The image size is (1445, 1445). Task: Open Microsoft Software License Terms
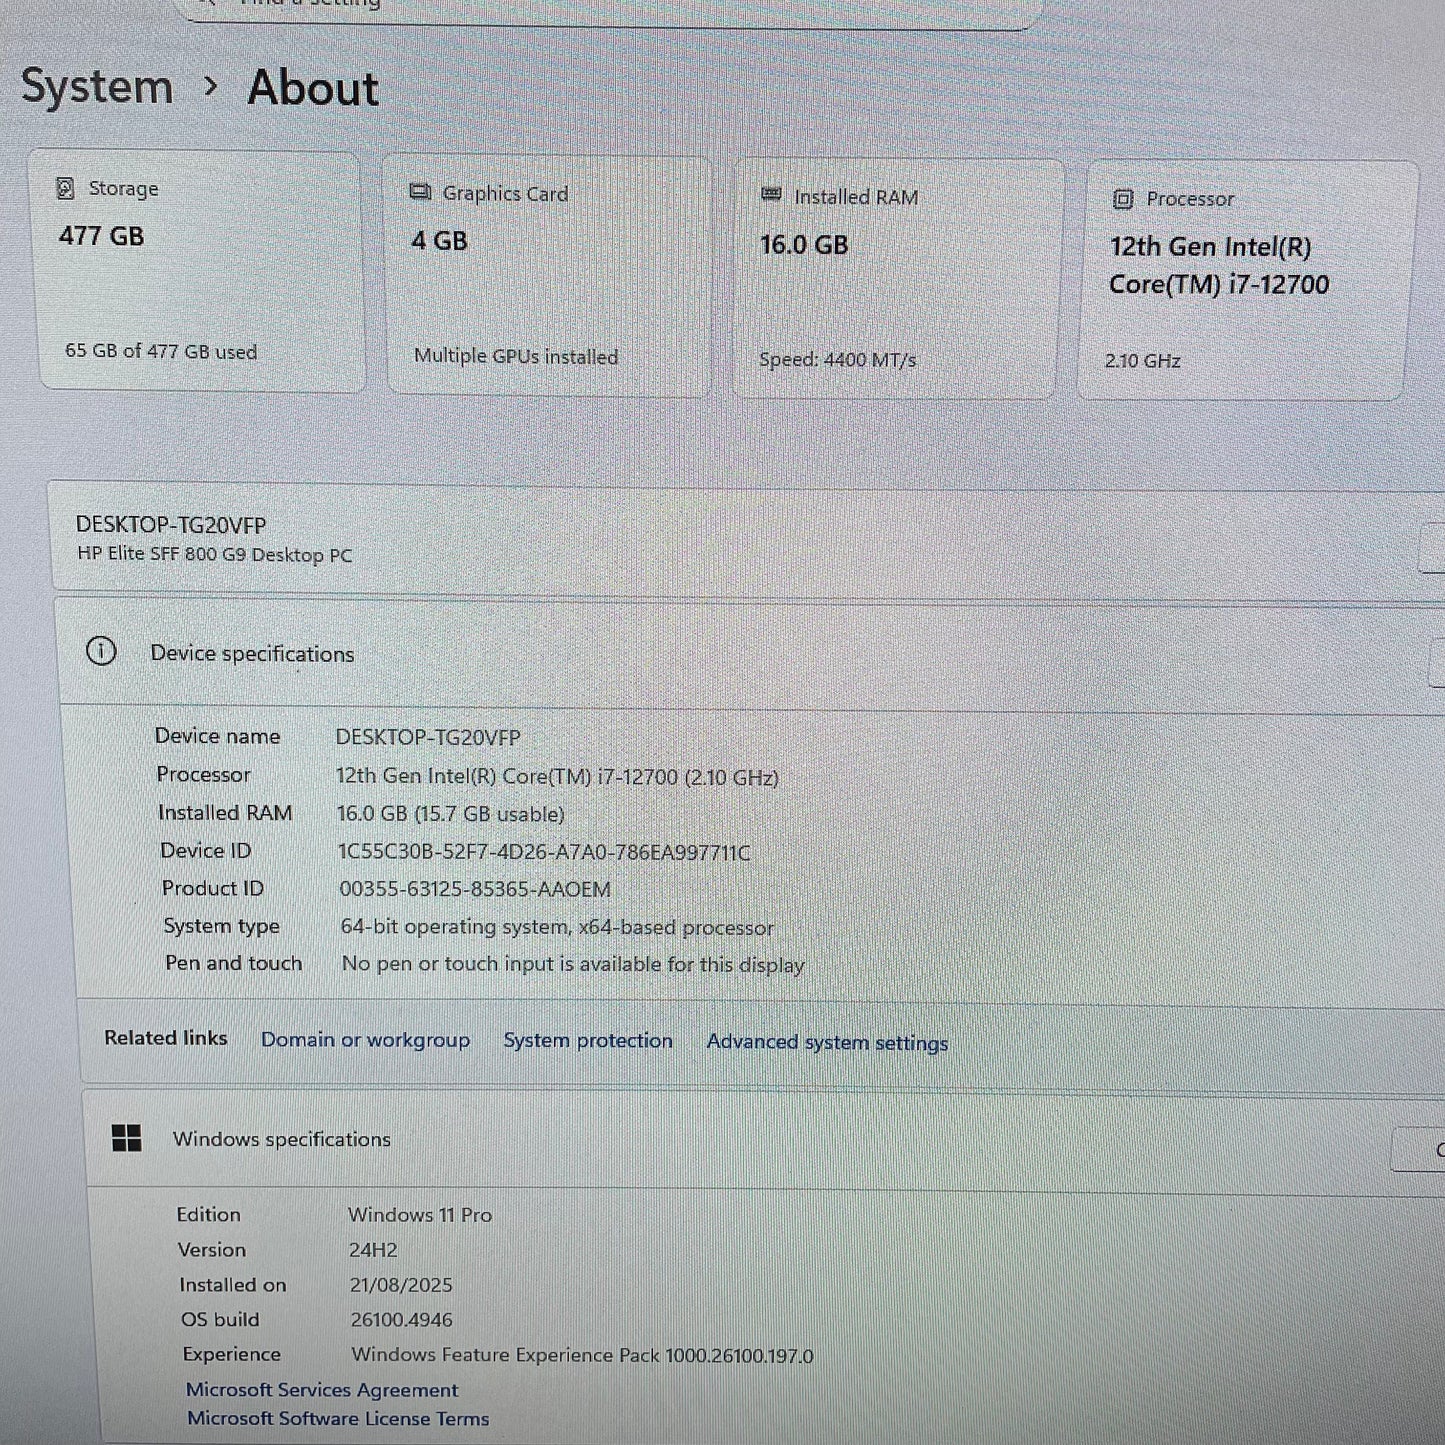337,1419
